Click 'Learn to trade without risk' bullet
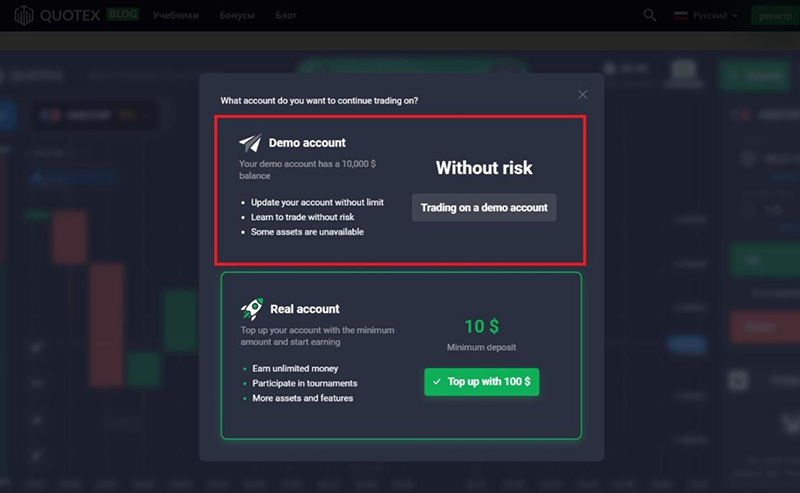This screenshot has height=493, width=800. 302,217
